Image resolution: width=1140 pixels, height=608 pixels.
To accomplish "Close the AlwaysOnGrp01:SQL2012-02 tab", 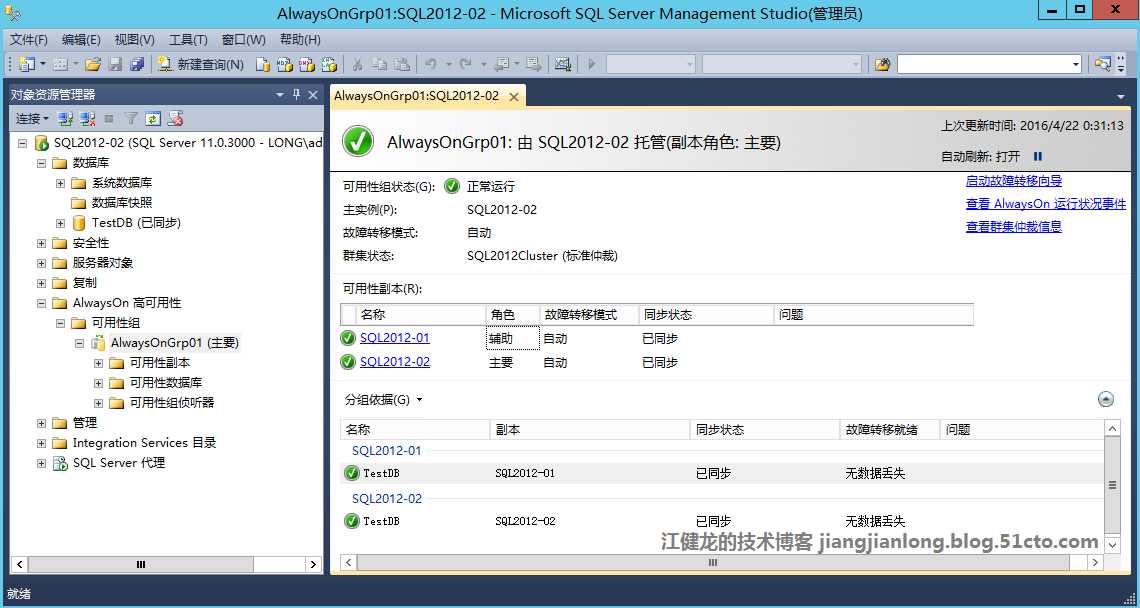I will pos(513,97).
